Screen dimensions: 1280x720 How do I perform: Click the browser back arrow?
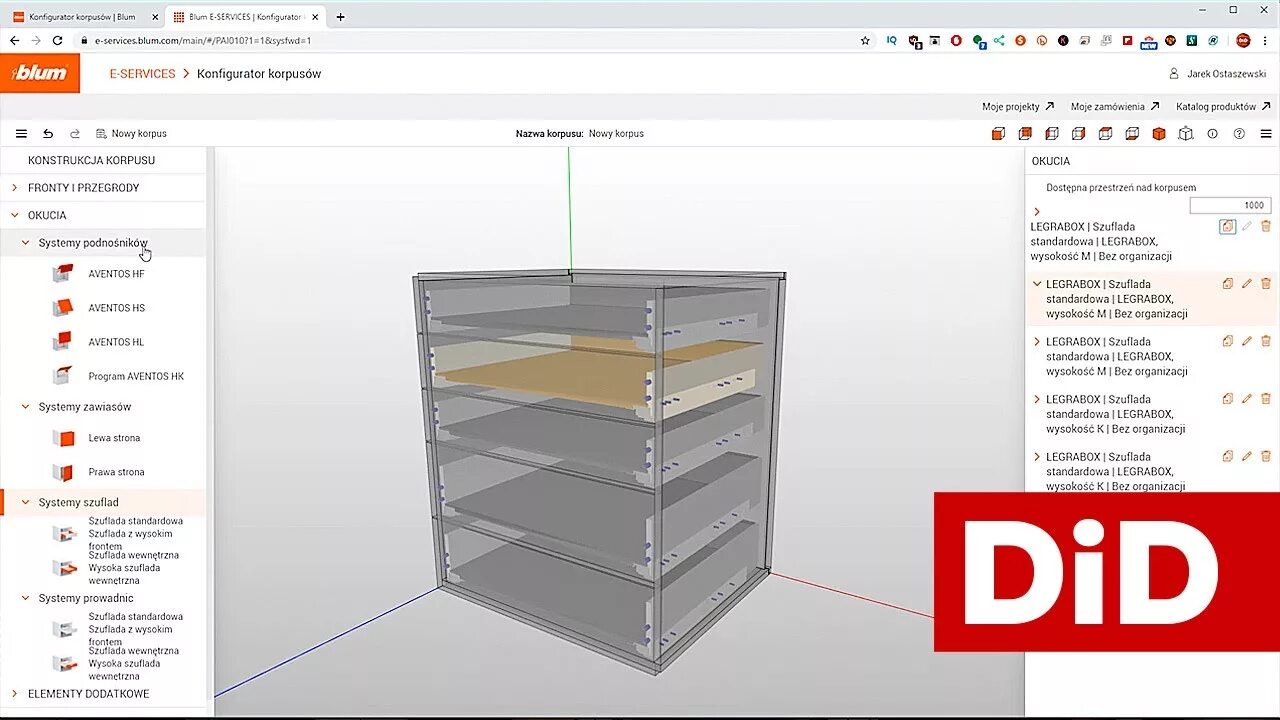[x=14, y=40]
